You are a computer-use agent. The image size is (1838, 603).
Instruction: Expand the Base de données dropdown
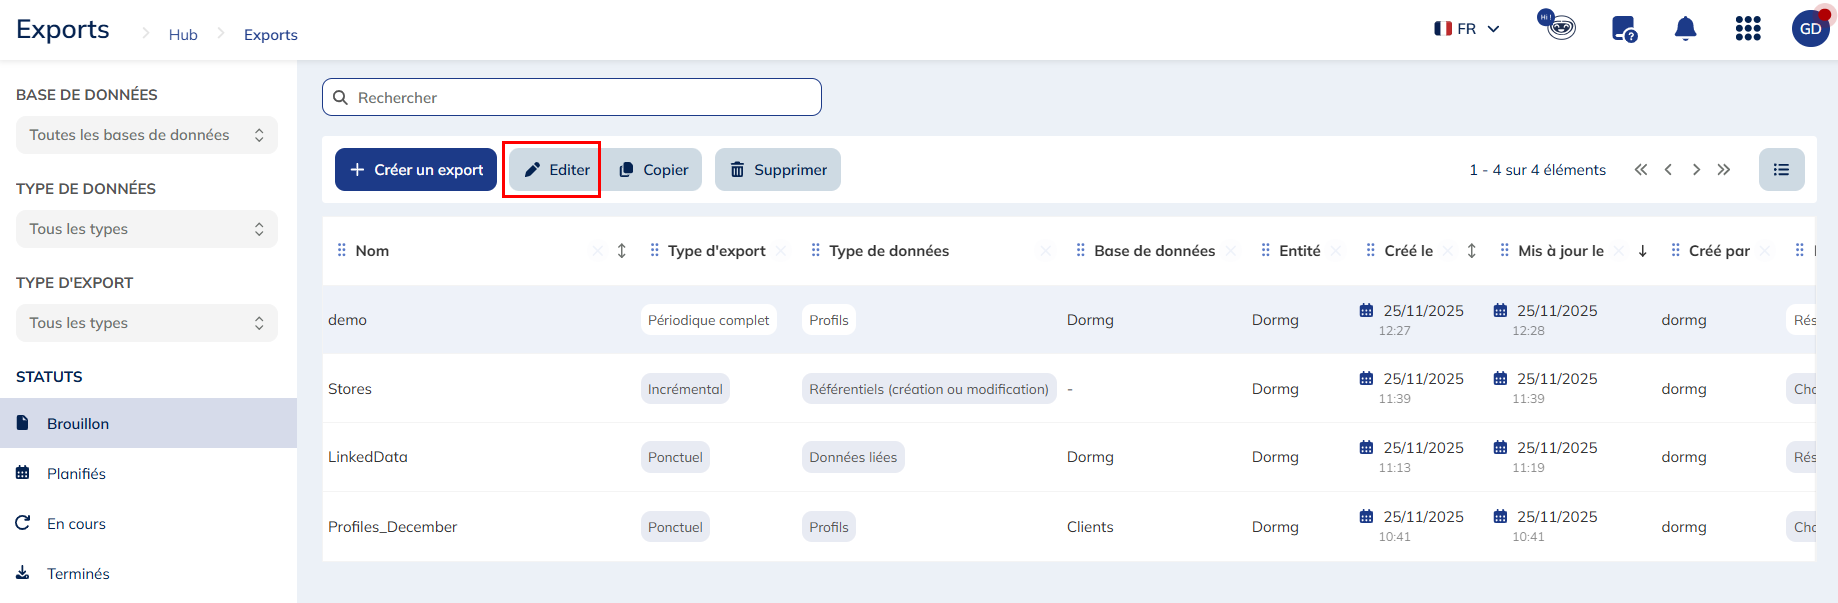pos(146,135)
